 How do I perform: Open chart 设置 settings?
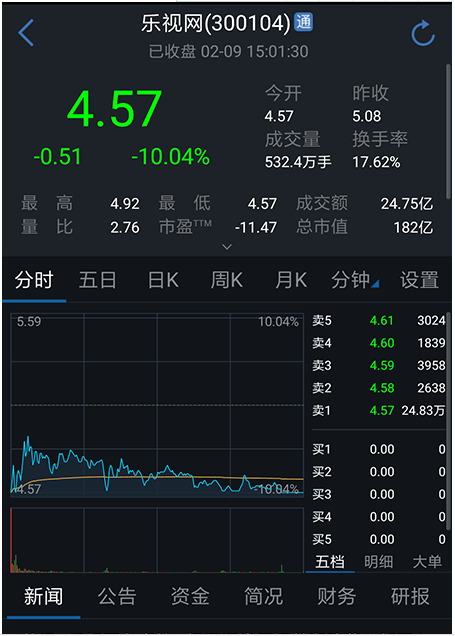coord(419,280)
